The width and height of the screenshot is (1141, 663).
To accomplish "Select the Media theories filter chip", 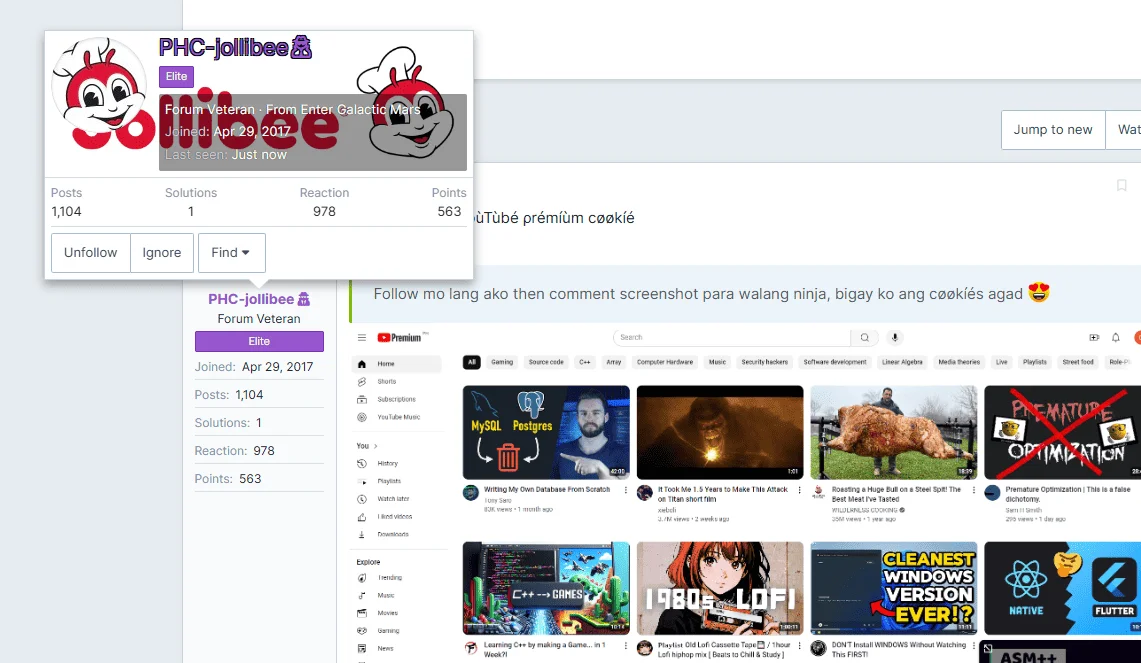I will 959,362.
